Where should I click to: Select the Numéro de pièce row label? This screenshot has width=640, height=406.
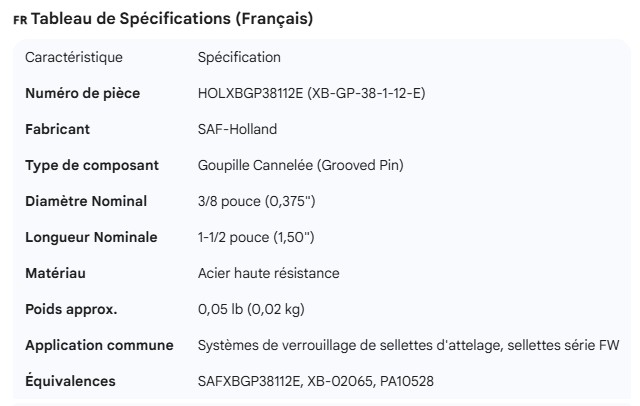[82, 93]
